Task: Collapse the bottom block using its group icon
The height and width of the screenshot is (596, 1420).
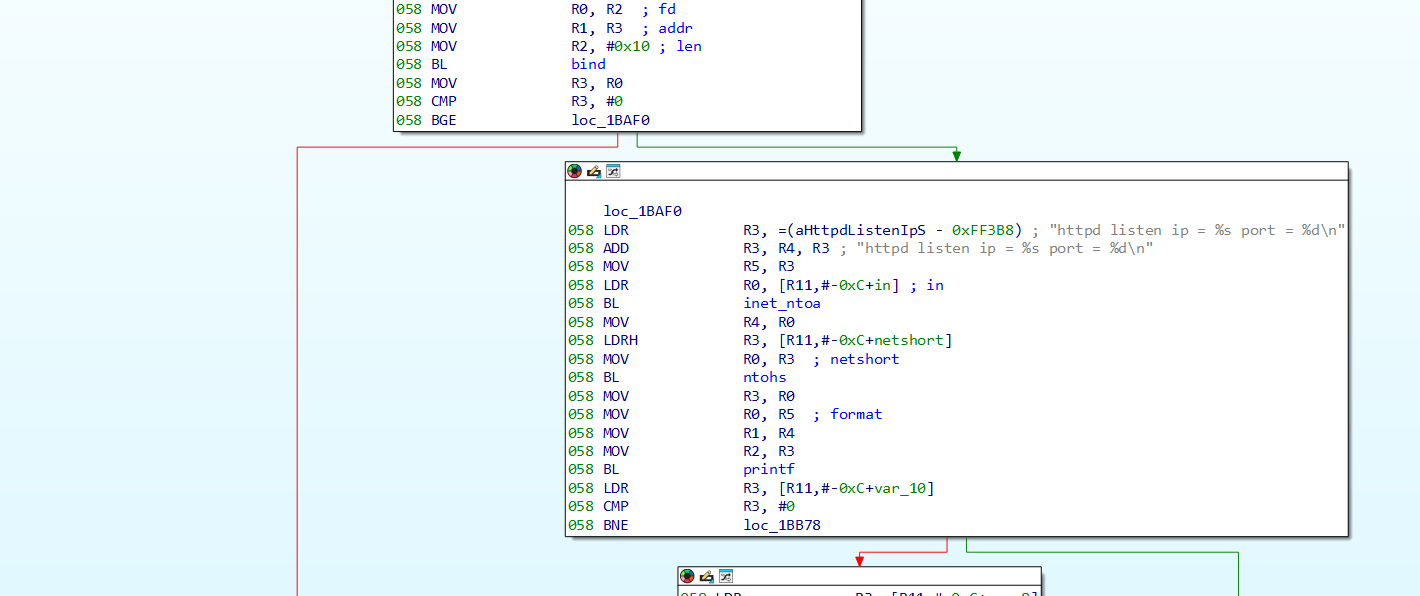Action: (726, 576)
